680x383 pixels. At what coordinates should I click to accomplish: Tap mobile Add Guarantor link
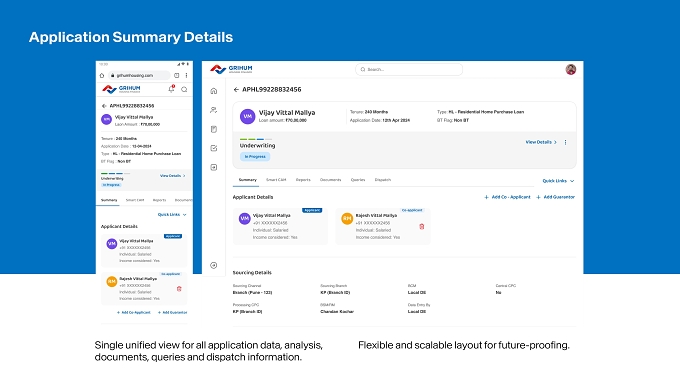173,313
